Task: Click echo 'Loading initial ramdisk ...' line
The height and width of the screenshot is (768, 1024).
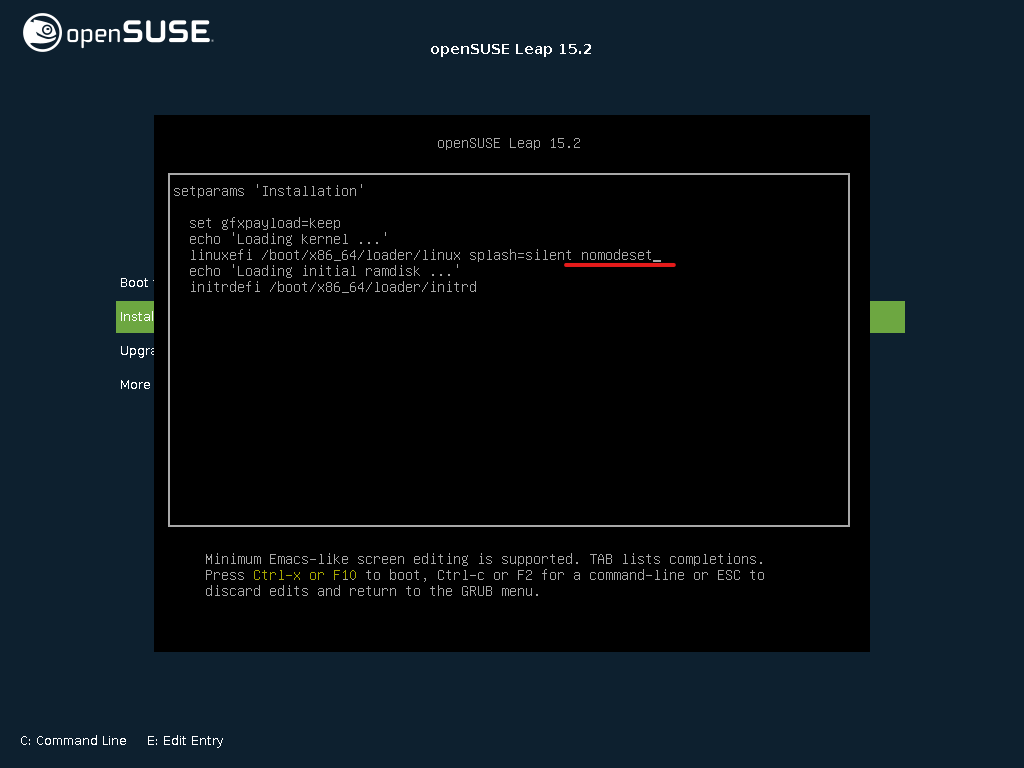Action: (x=325, y=271)
